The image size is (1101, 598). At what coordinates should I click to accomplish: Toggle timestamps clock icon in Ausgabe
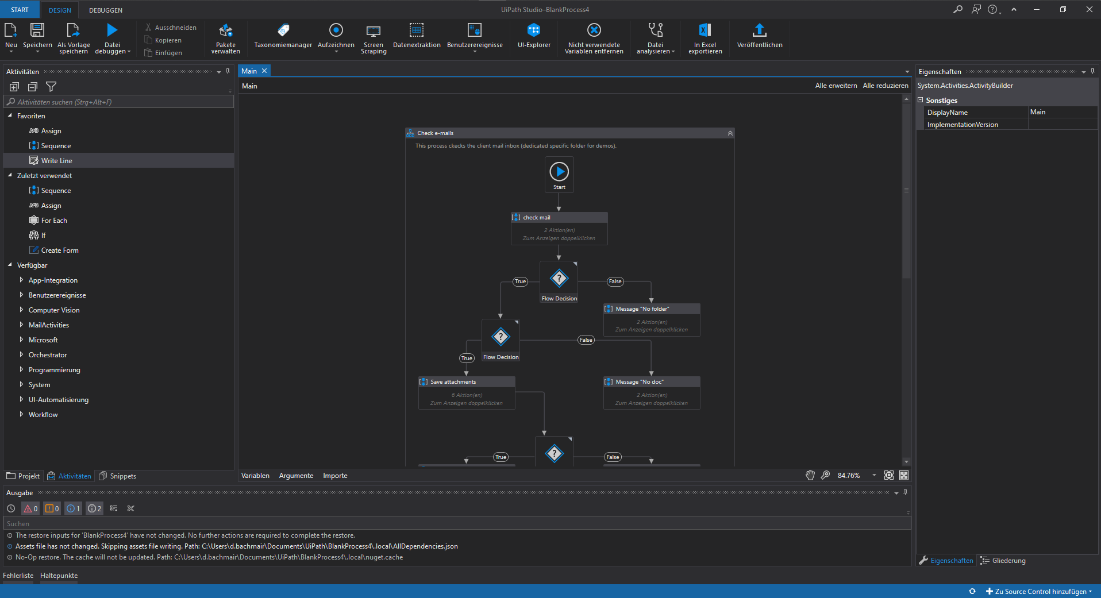click(11, 508)
